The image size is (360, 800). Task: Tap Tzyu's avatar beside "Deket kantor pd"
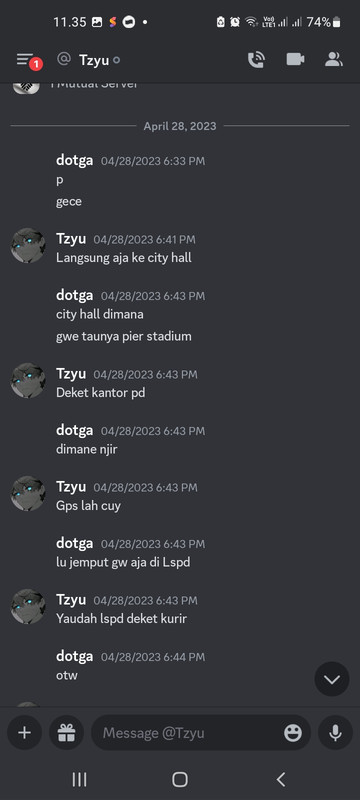coord(28,381)
